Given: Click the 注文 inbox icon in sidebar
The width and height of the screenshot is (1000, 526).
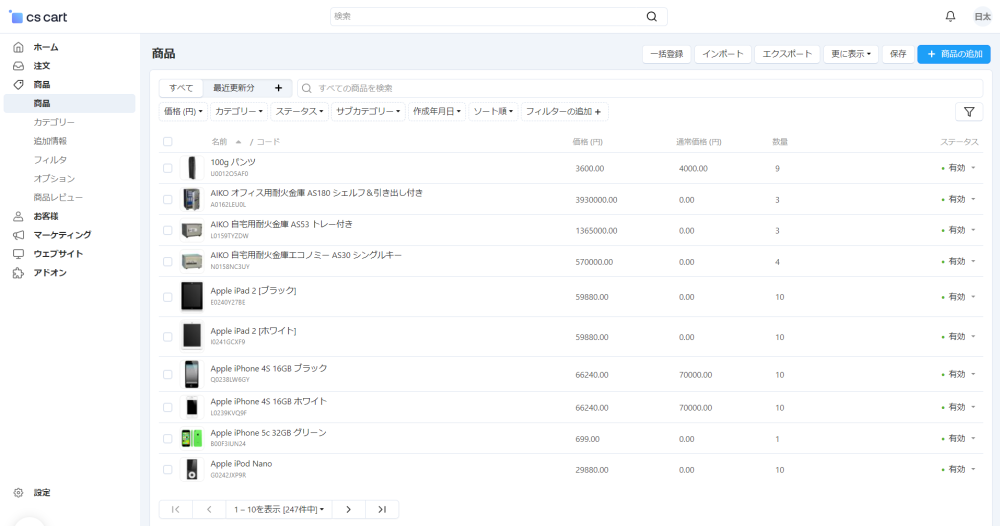Looking at the screenshot, I should (x=18, y=66).
